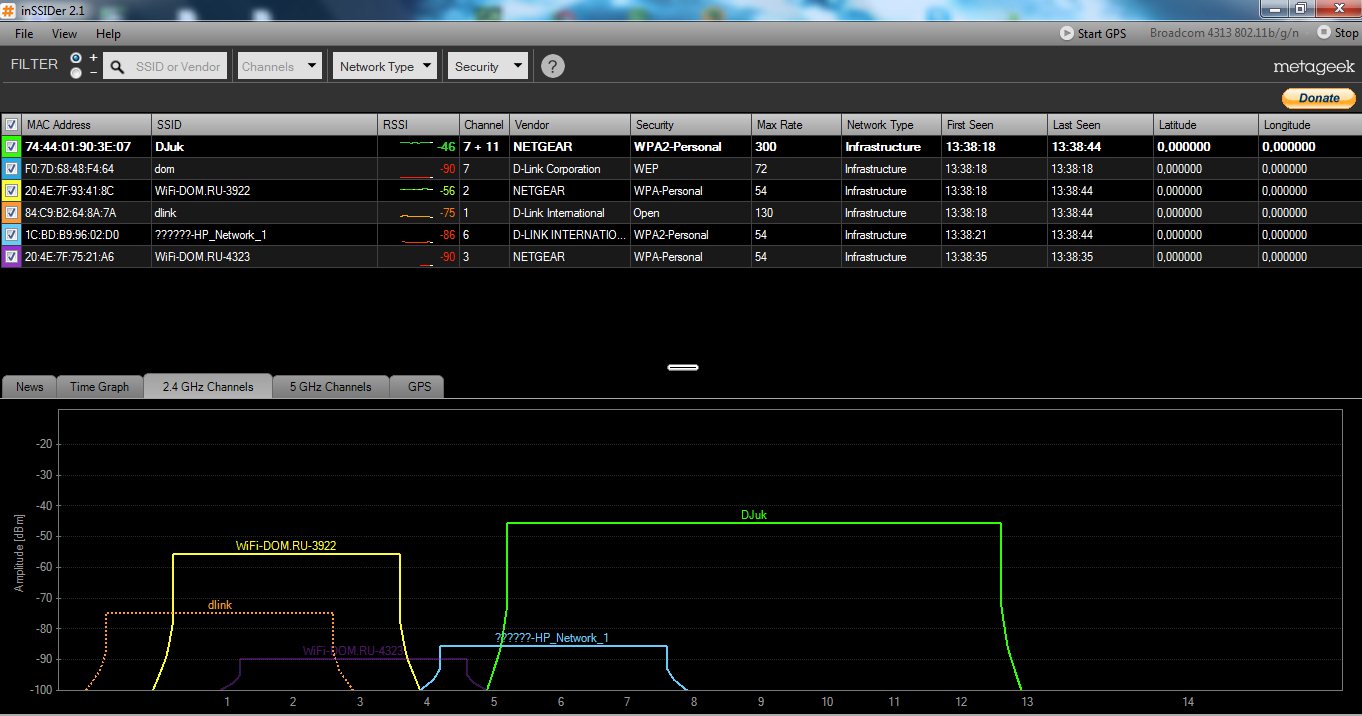The height and width of the screenshot is (716, 1362).
Task: Open the Security filter dropdown
Action: coord(487,67)
